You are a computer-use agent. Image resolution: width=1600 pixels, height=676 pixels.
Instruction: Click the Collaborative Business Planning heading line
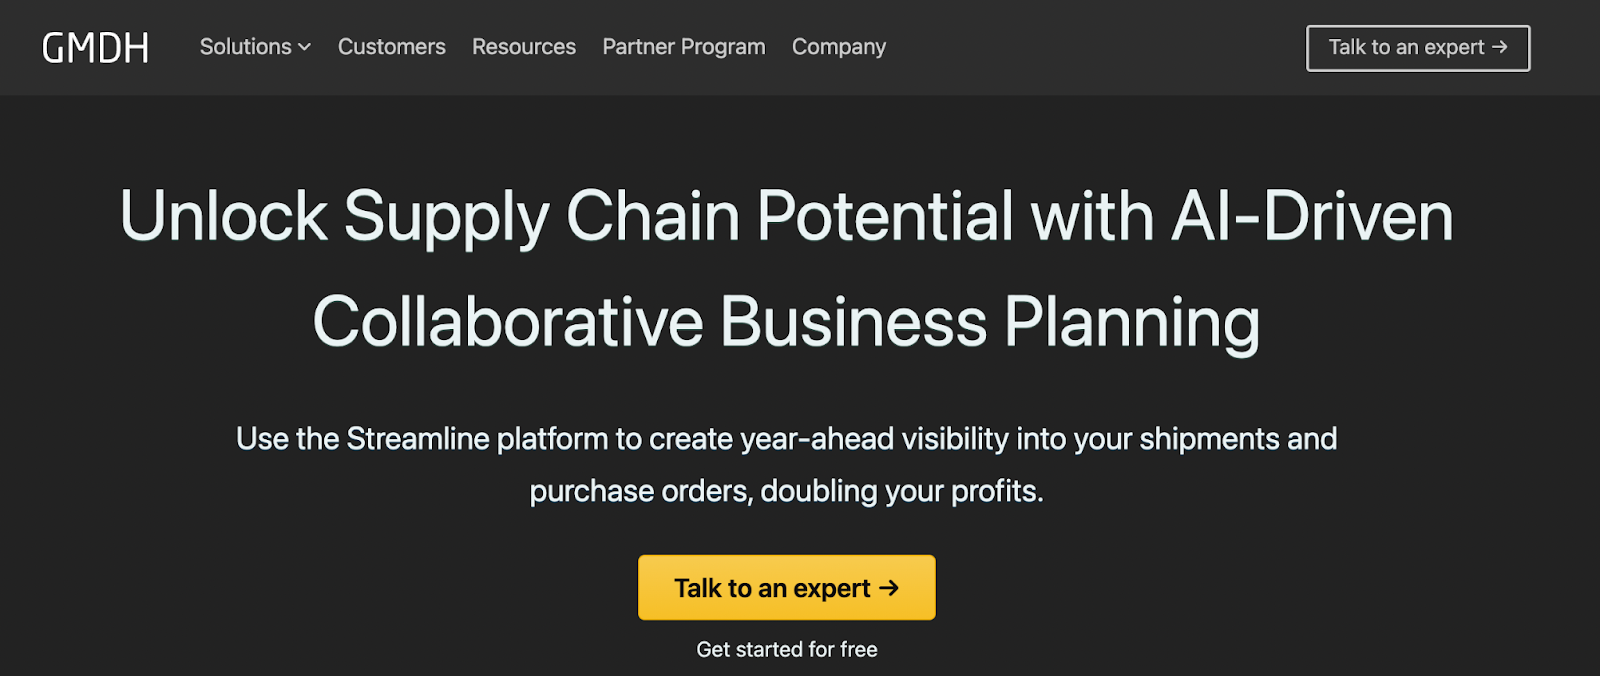tap(786, 322)
